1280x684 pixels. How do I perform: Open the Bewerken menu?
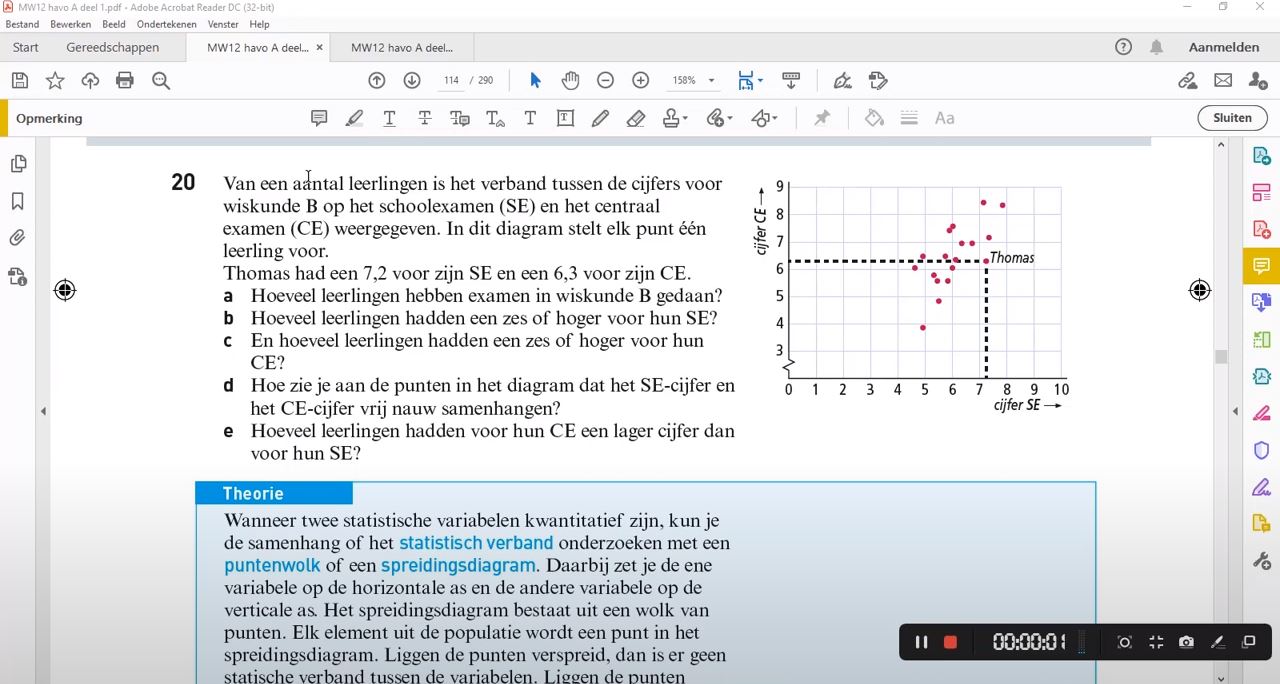(x=70, y=24)
